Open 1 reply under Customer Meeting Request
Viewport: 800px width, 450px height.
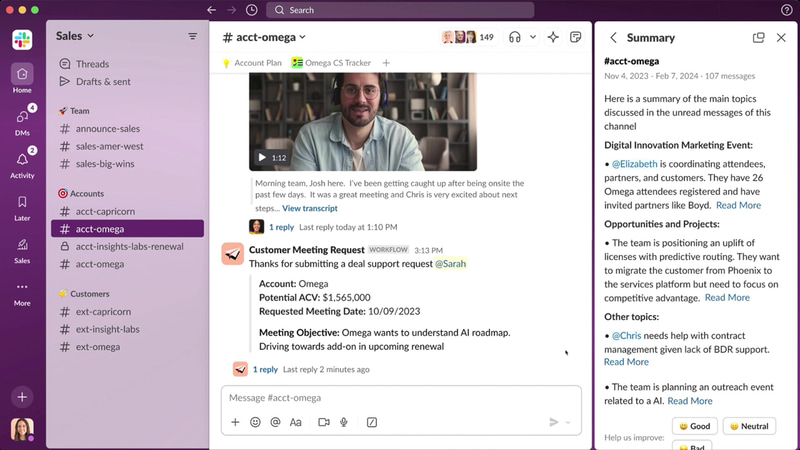(x=265, y=369)
